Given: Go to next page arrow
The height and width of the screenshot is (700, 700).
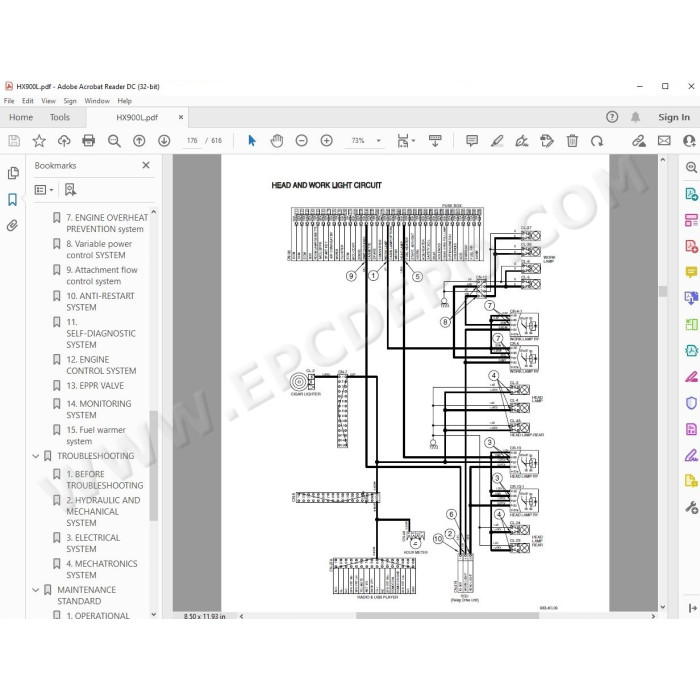Looking at the screenshot, I should click(x=164, y=141).
